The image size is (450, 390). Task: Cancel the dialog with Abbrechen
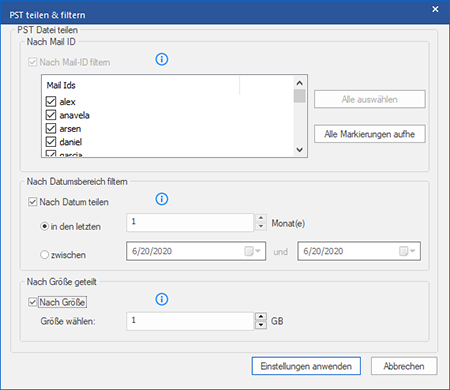[x=404, y=366]
